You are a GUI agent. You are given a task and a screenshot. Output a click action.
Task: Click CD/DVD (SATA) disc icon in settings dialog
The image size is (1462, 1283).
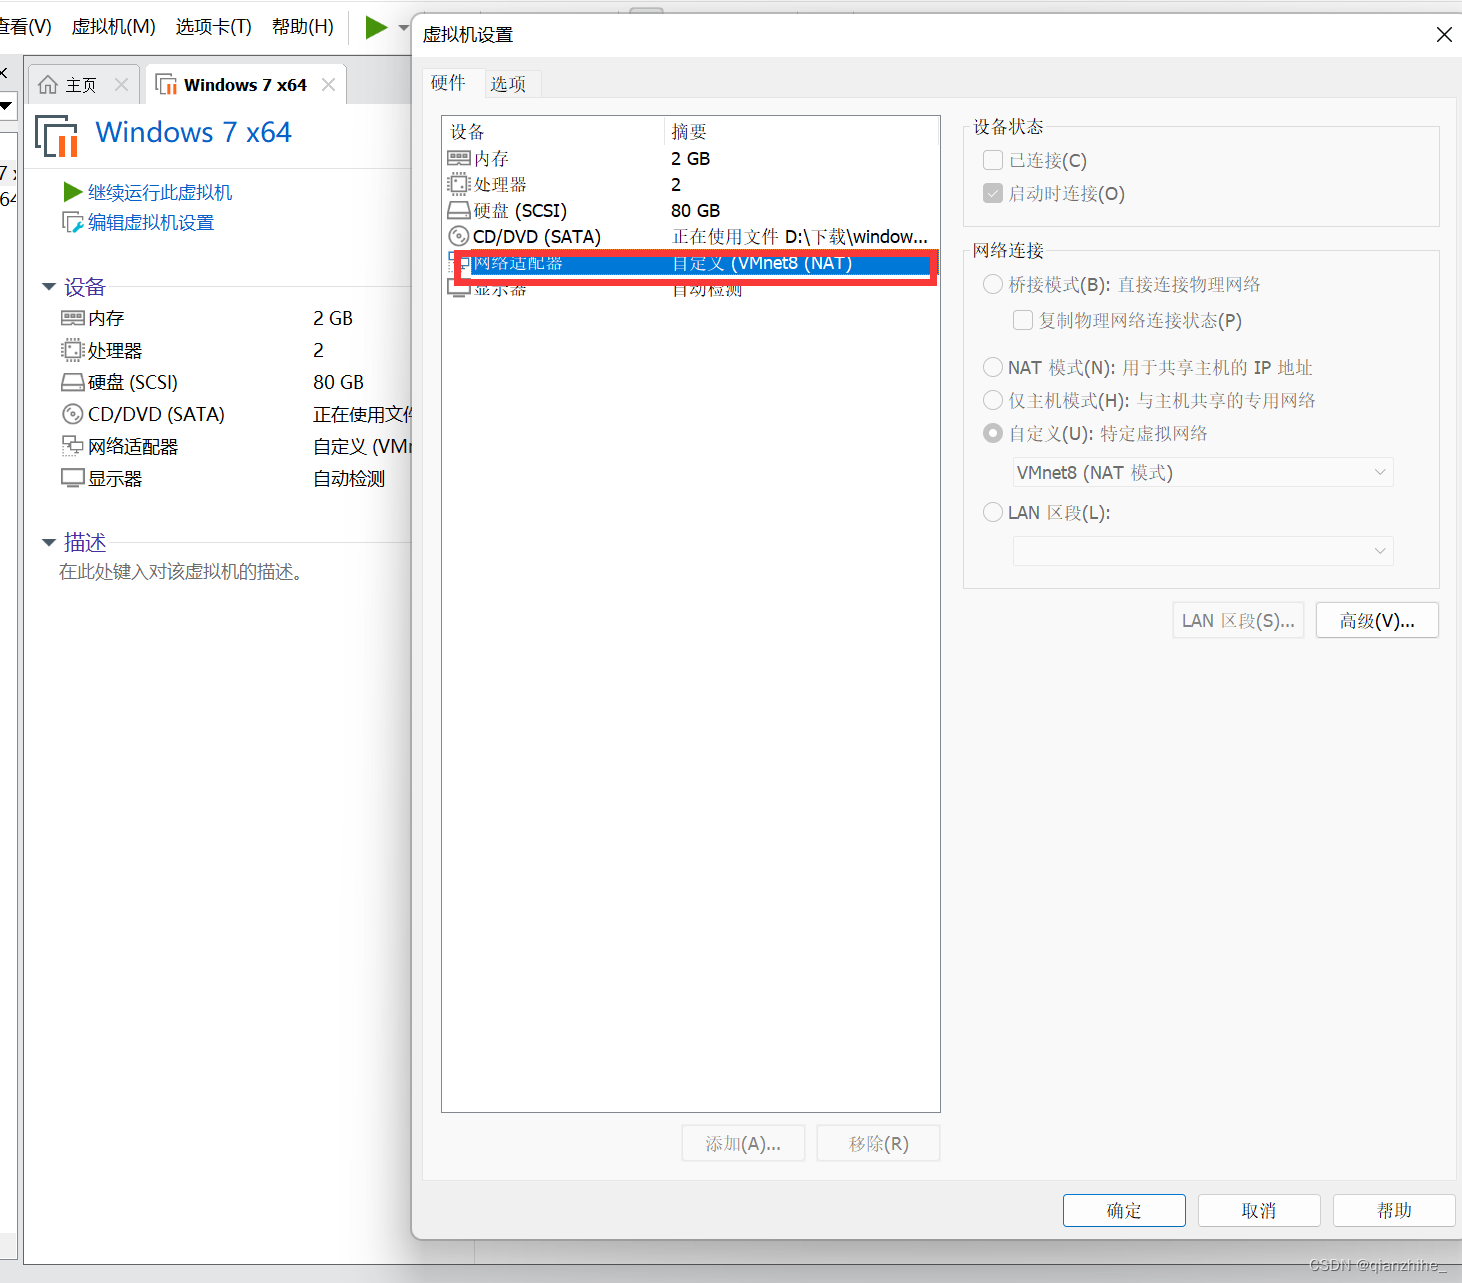(x=458, y=236)
